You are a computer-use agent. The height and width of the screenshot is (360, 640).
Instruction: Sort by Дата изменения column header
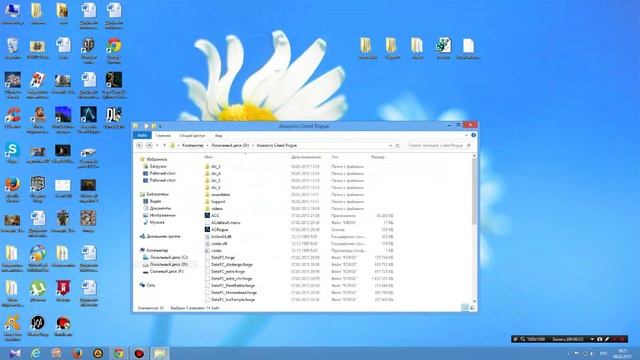306,157
